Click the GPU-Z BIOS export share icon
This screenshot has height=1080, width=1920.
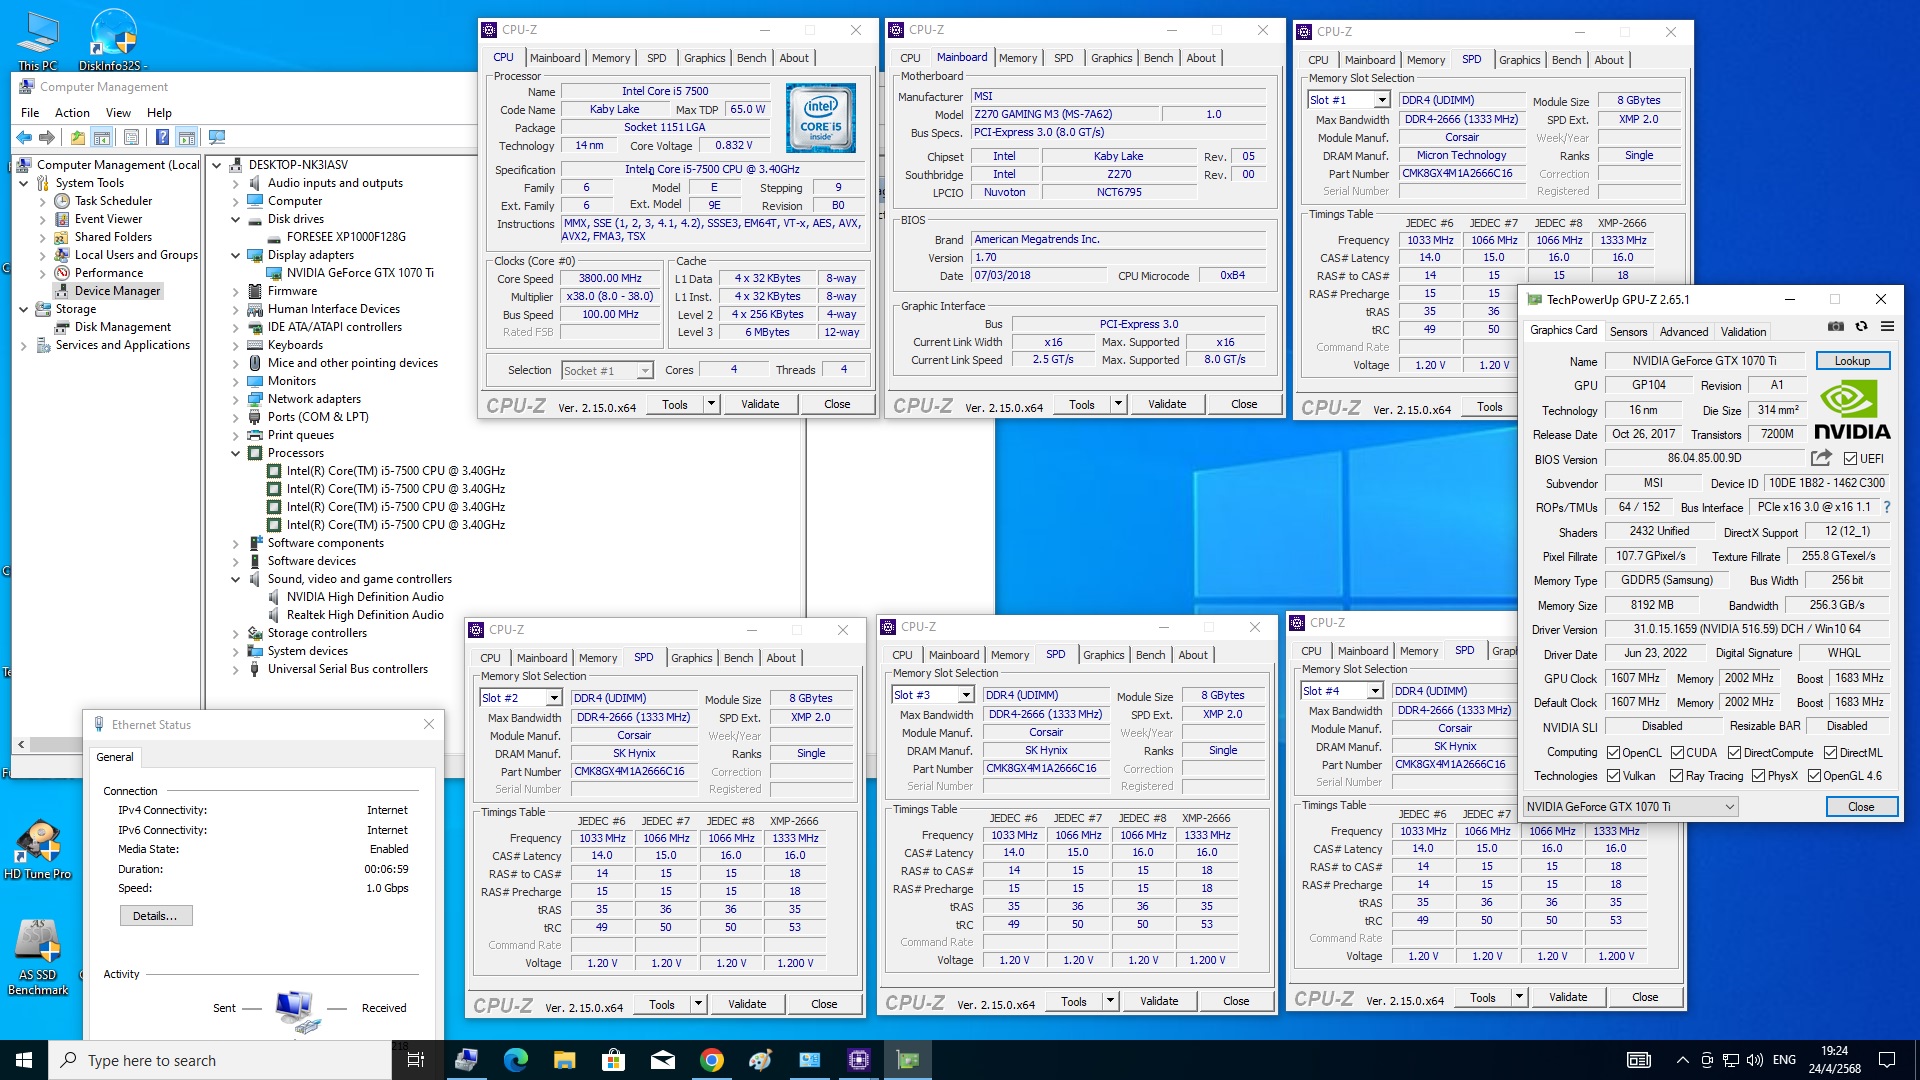click(1821, 458)
